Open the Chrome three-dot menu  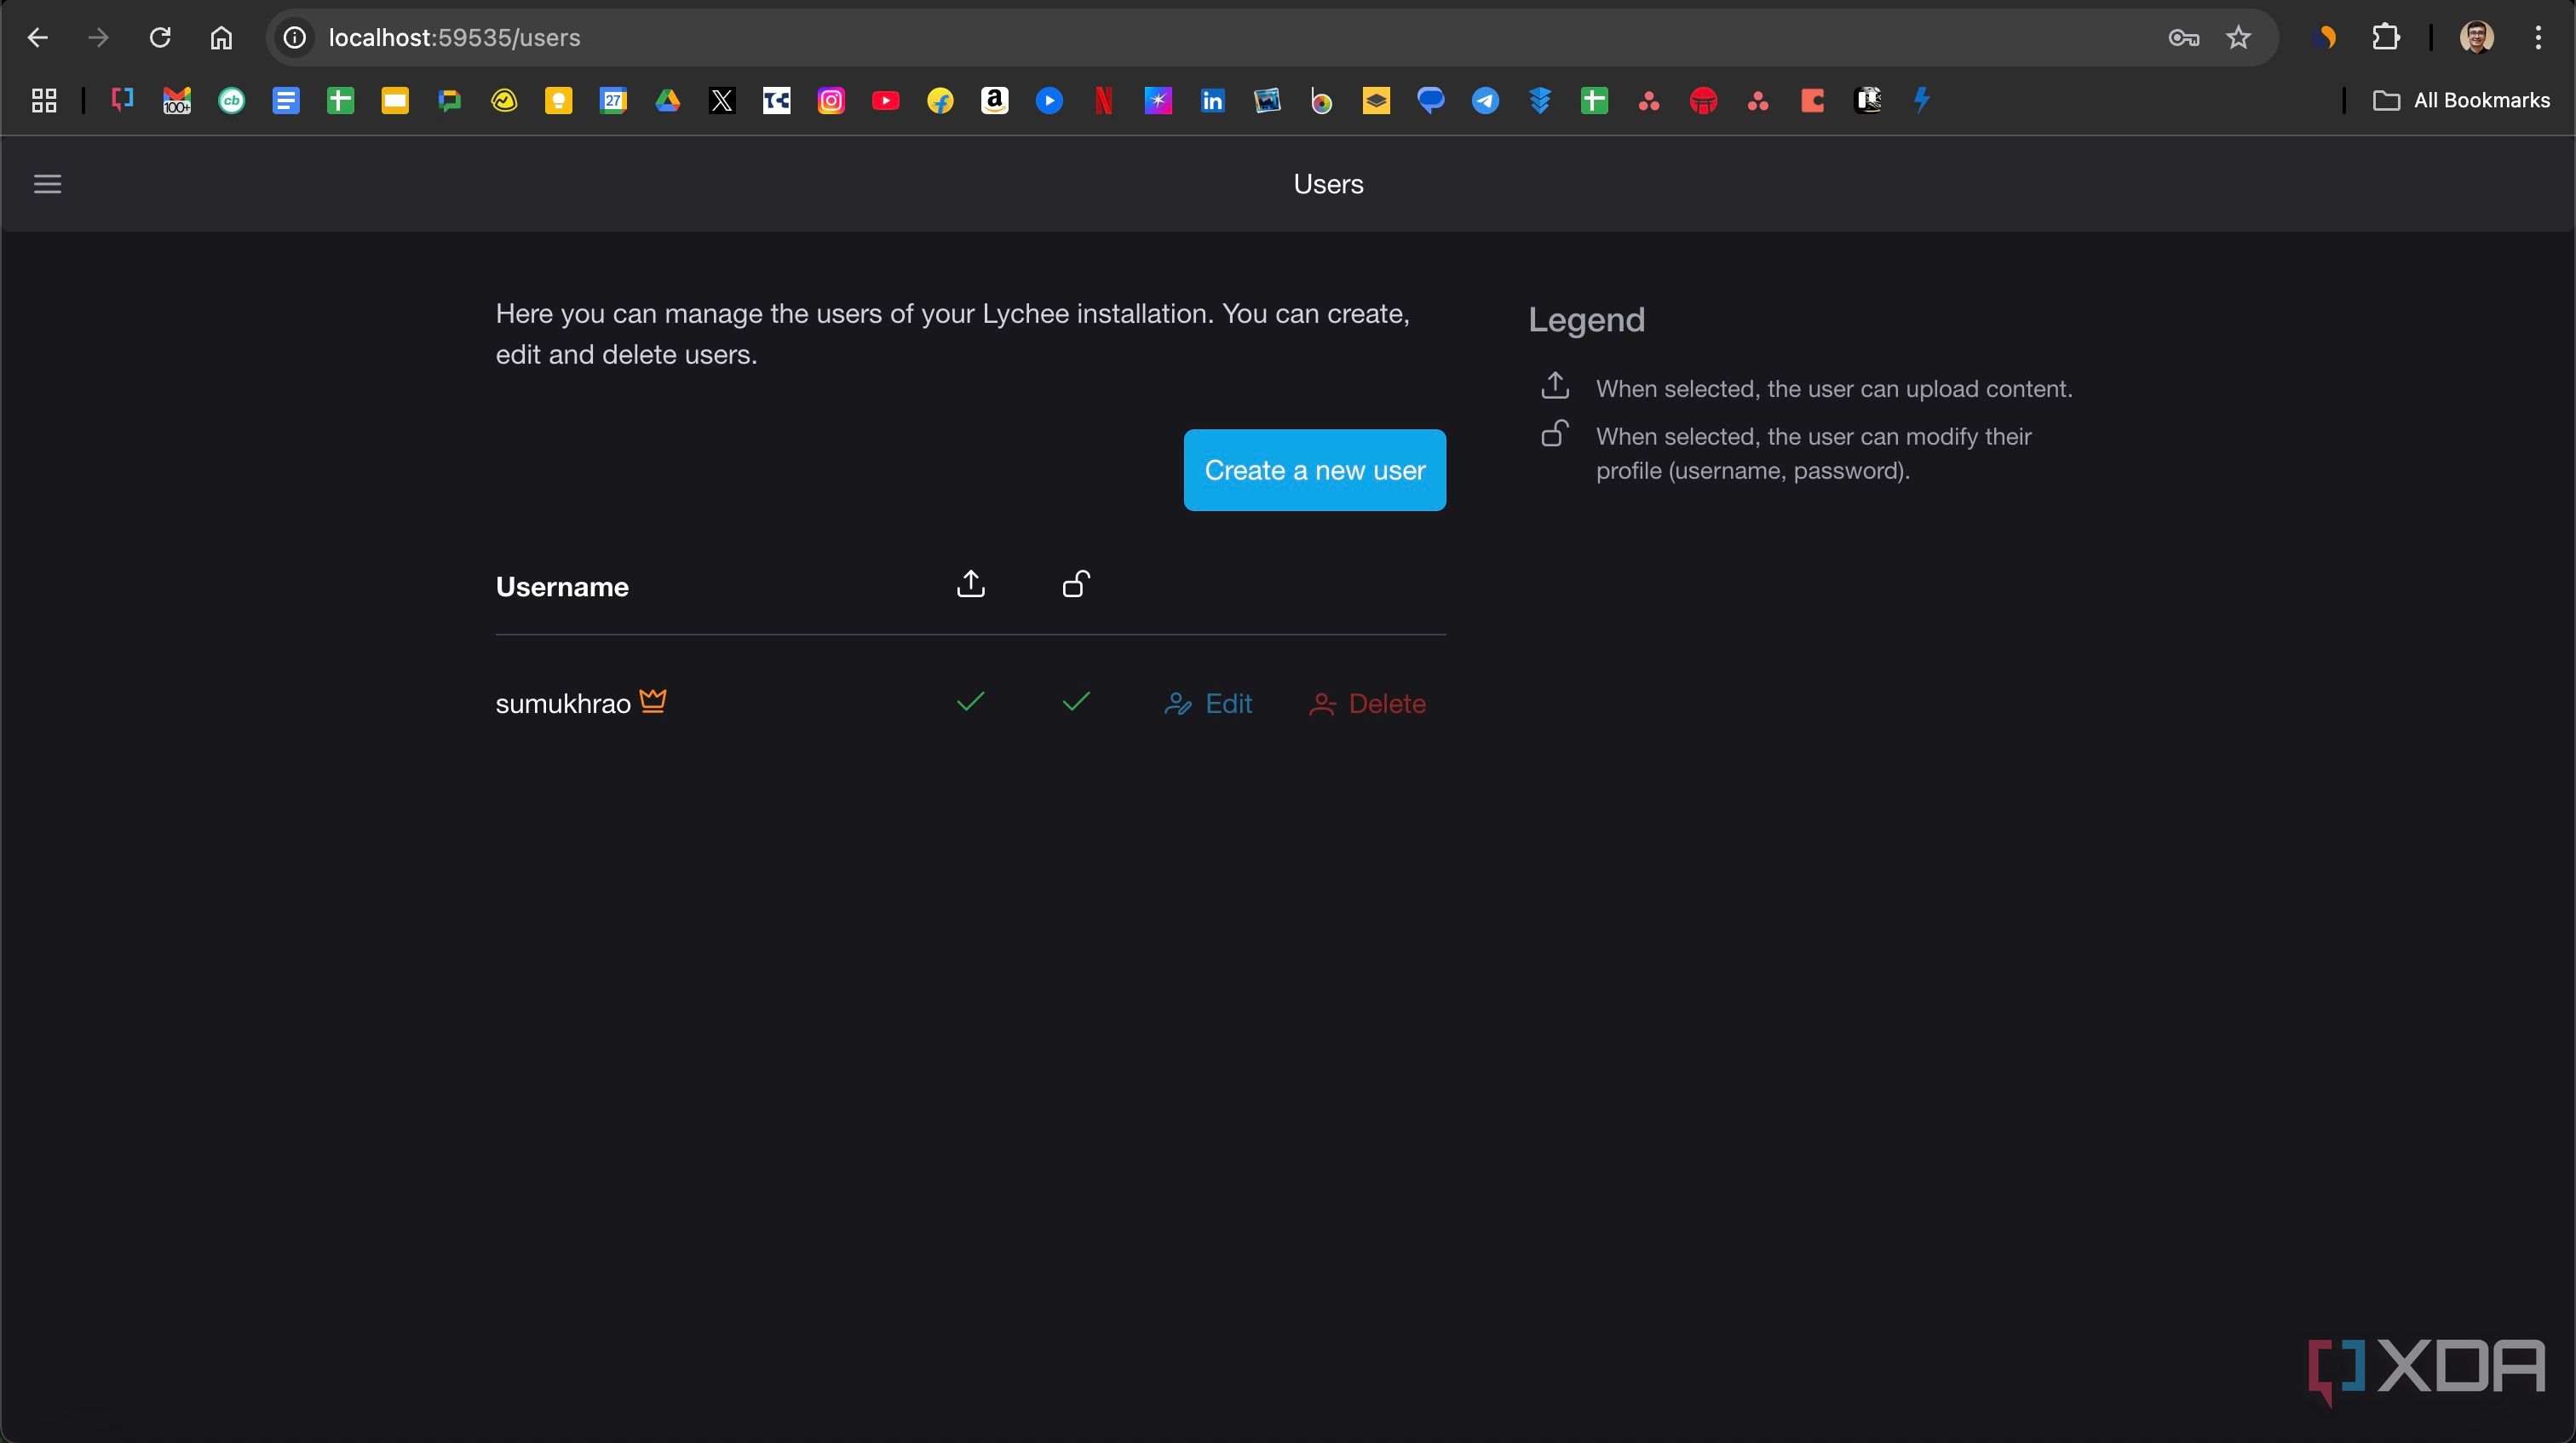(2538, 38)
